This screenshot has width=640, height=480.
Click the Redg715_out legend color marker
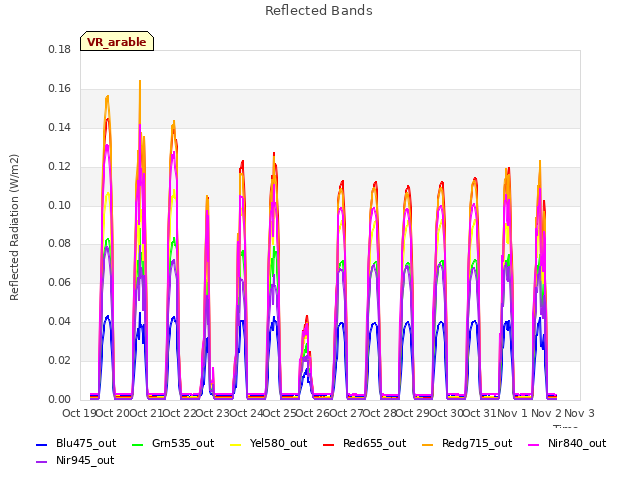[428, 444]
